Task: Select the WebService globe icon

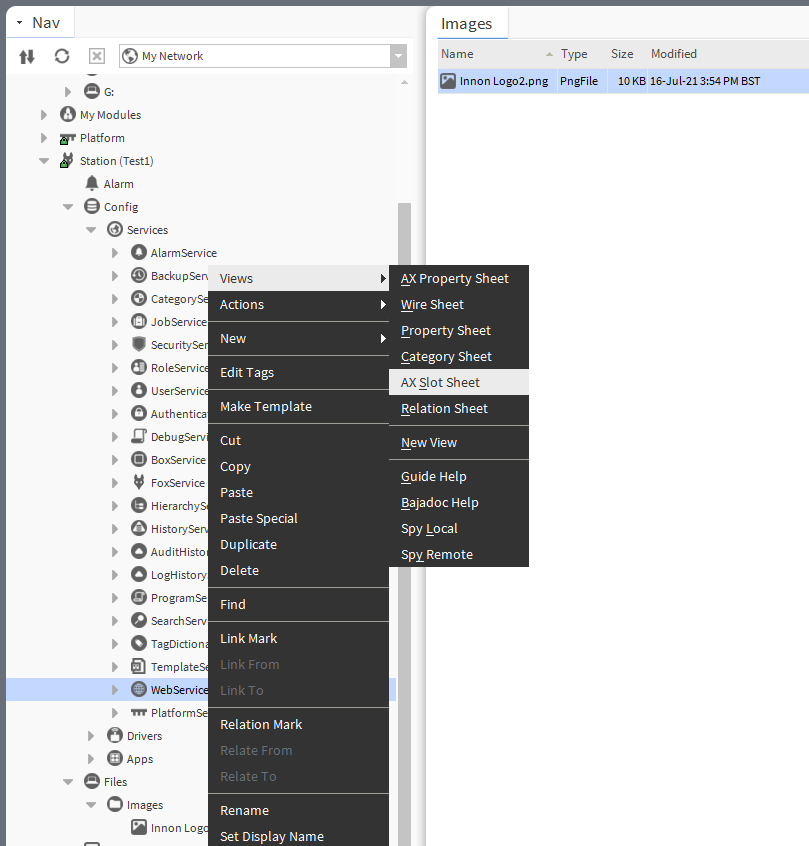Action: click(139, 690)
